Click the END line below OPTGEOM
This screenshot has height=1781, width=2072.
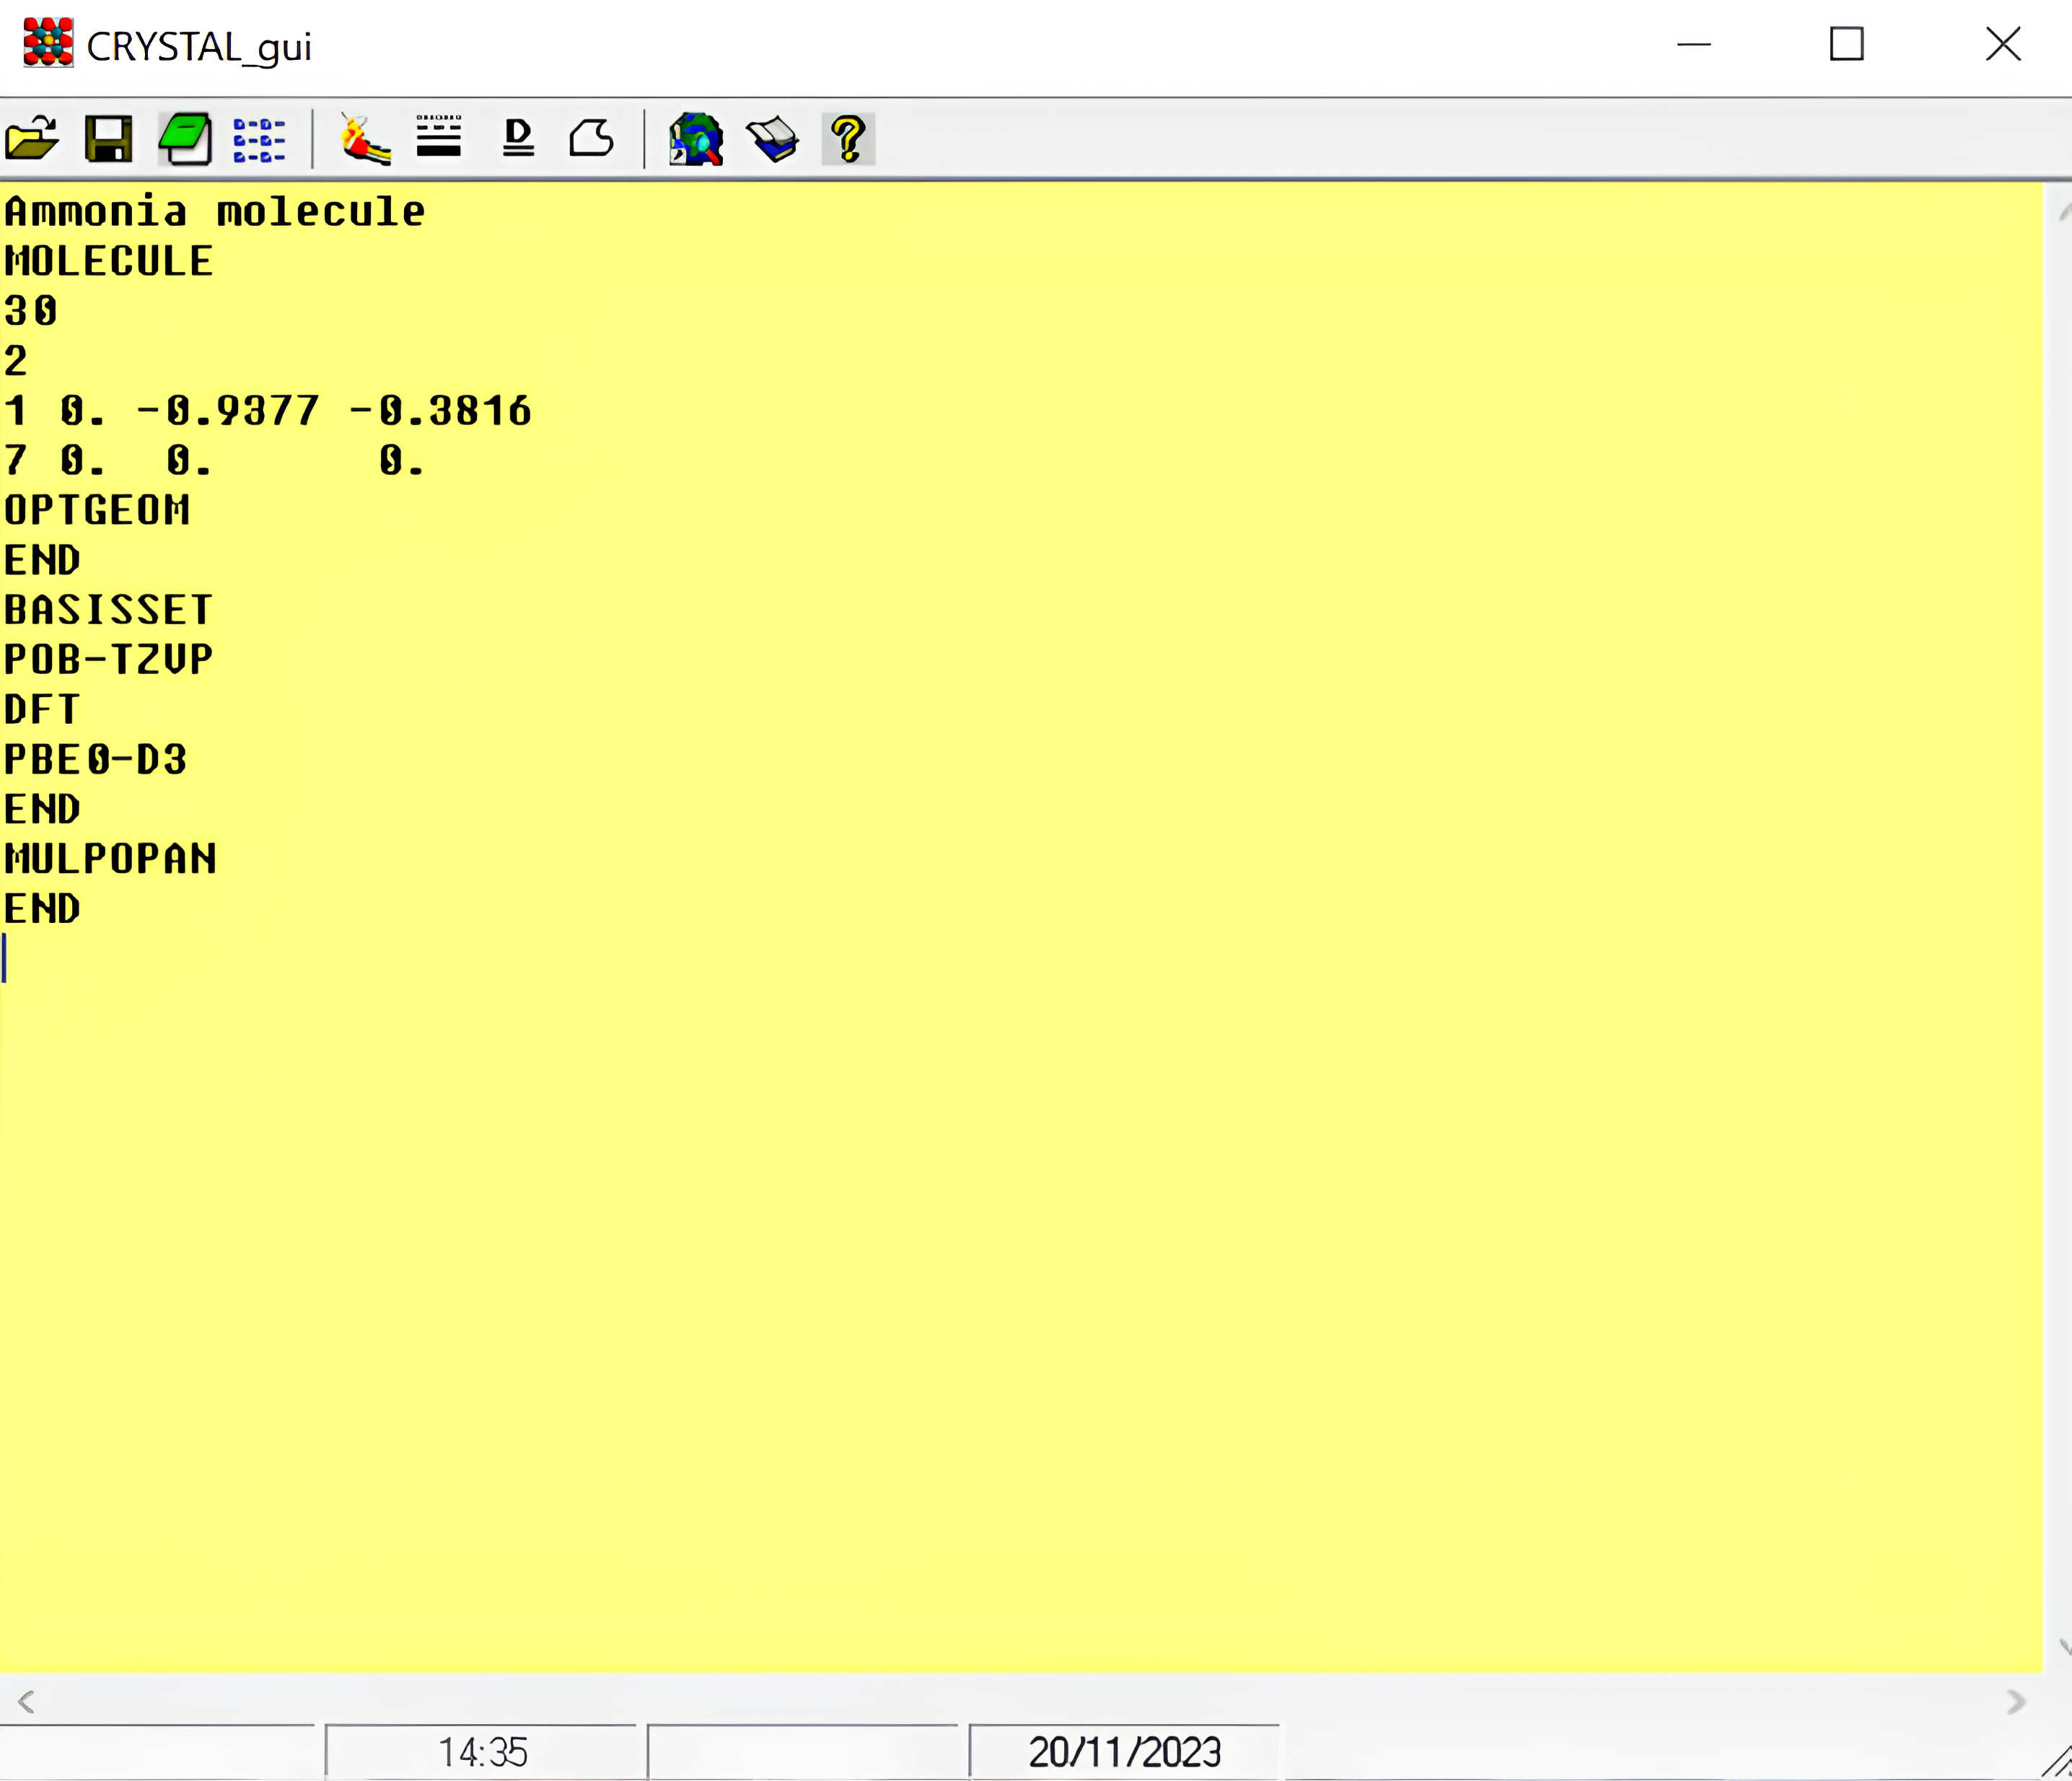tap(42, 560)
